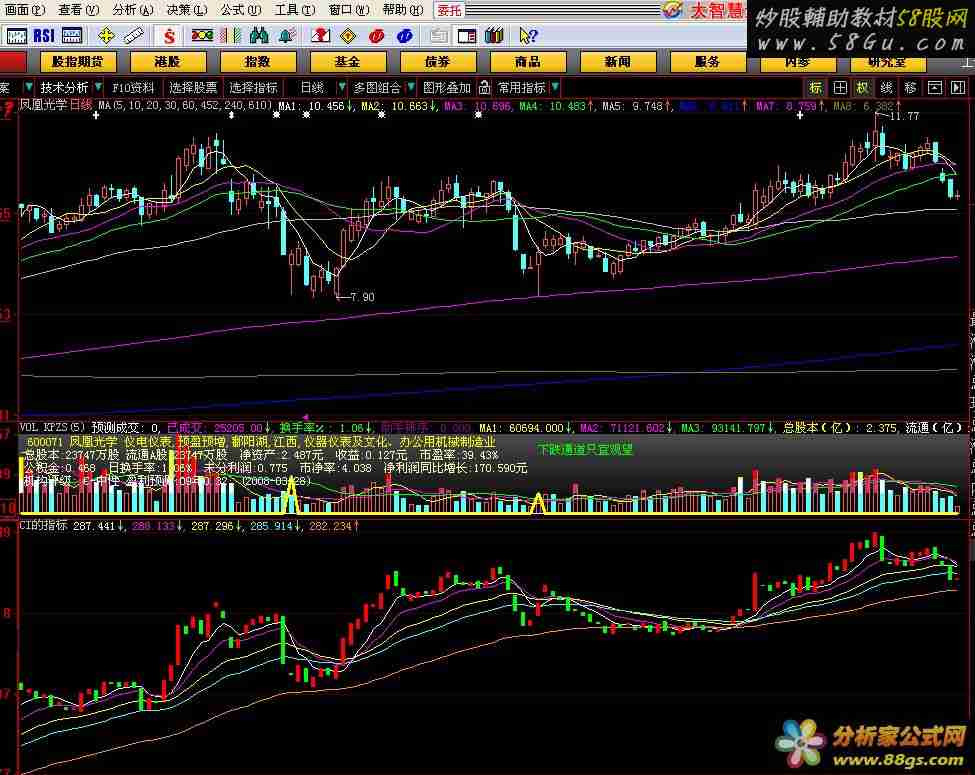Click the traffic light signal icon
This screenshot has height=775, width=975.
pos(202,36)
